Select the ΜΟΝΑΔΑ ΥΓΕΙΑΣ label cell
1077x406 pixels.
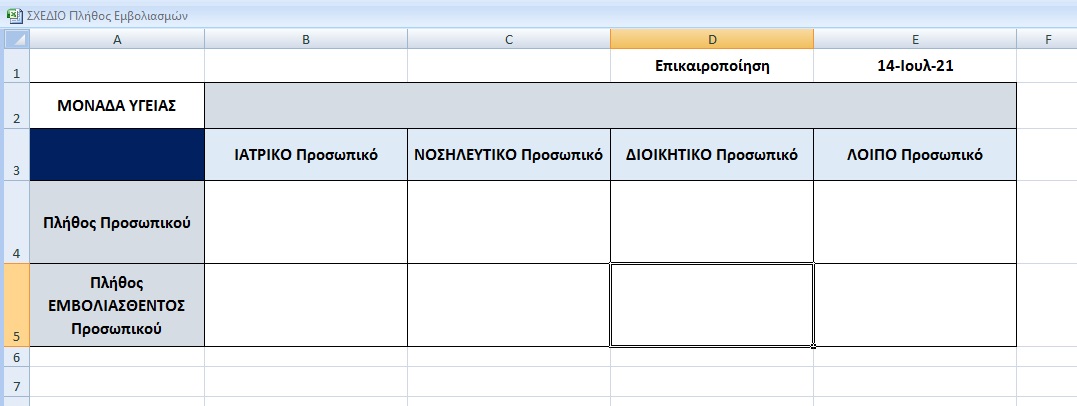tap(117, 106)
